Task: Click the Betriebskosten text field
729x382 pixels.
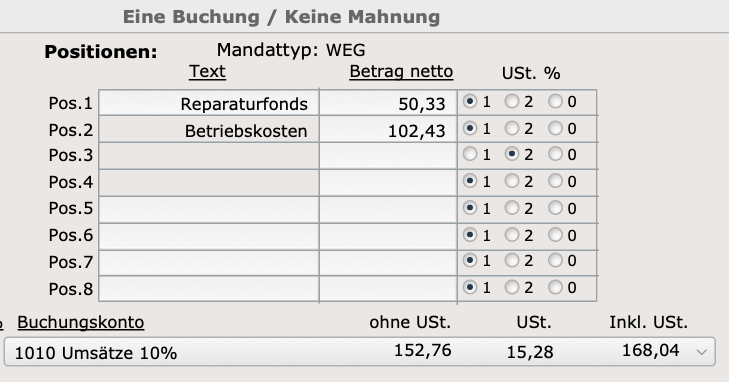Action: click(x=209, y=129)
